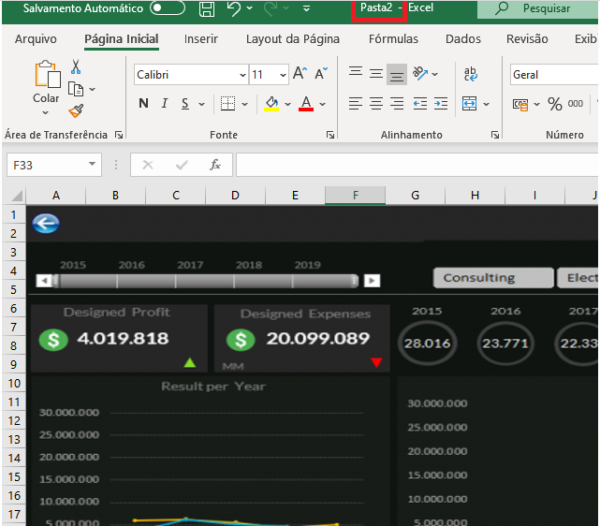Click the Geral number format box
This screenshot has height=526, width=600.
click(x=554, y=75)
